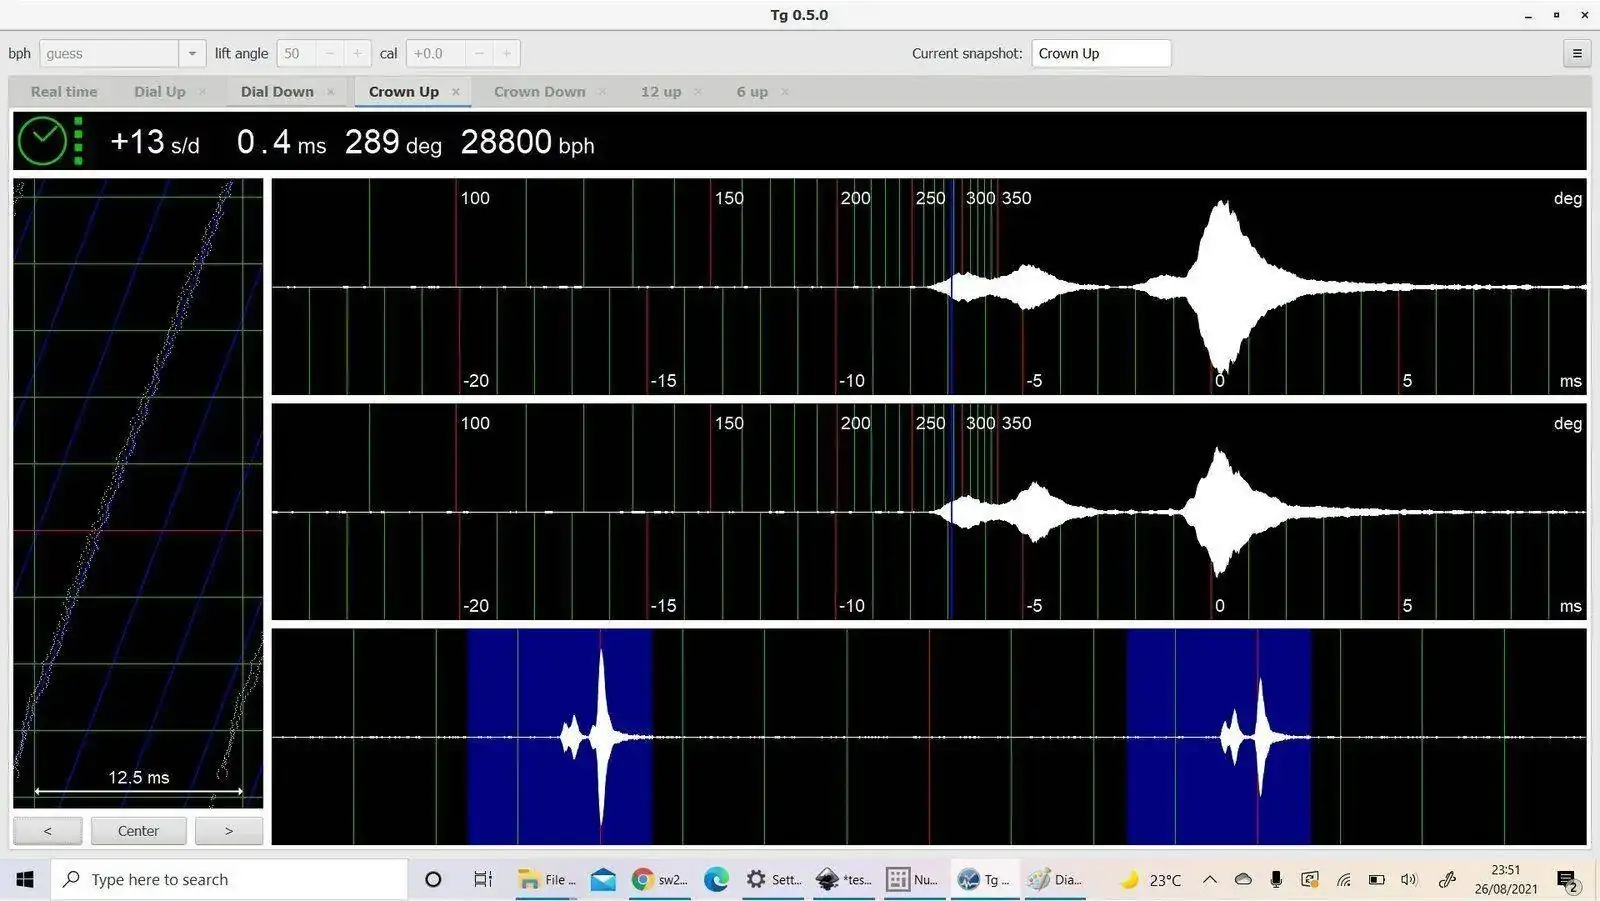Click the blue vertical marker in top waveform
This screenshot has width=1600, height=901.
952,287
